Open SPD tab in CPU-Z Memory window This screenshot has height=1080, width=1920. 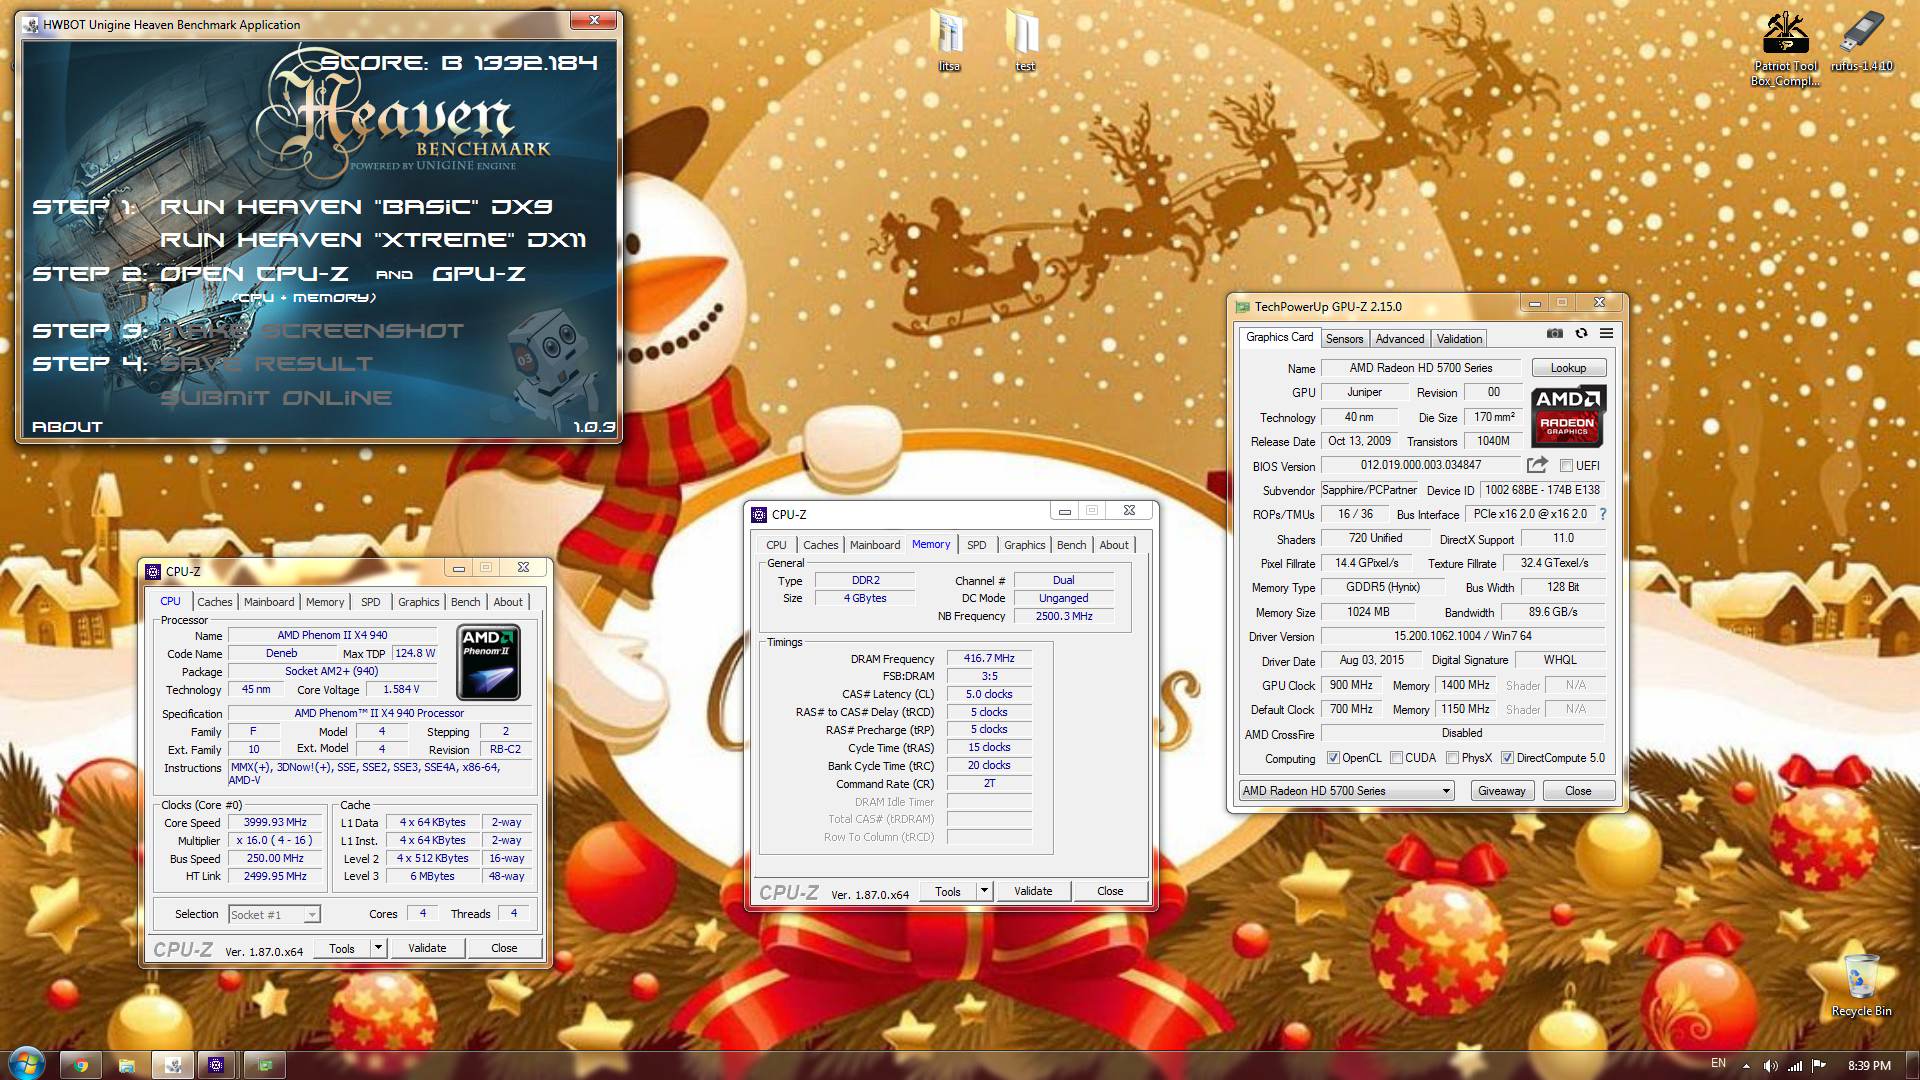coord(976,545)
